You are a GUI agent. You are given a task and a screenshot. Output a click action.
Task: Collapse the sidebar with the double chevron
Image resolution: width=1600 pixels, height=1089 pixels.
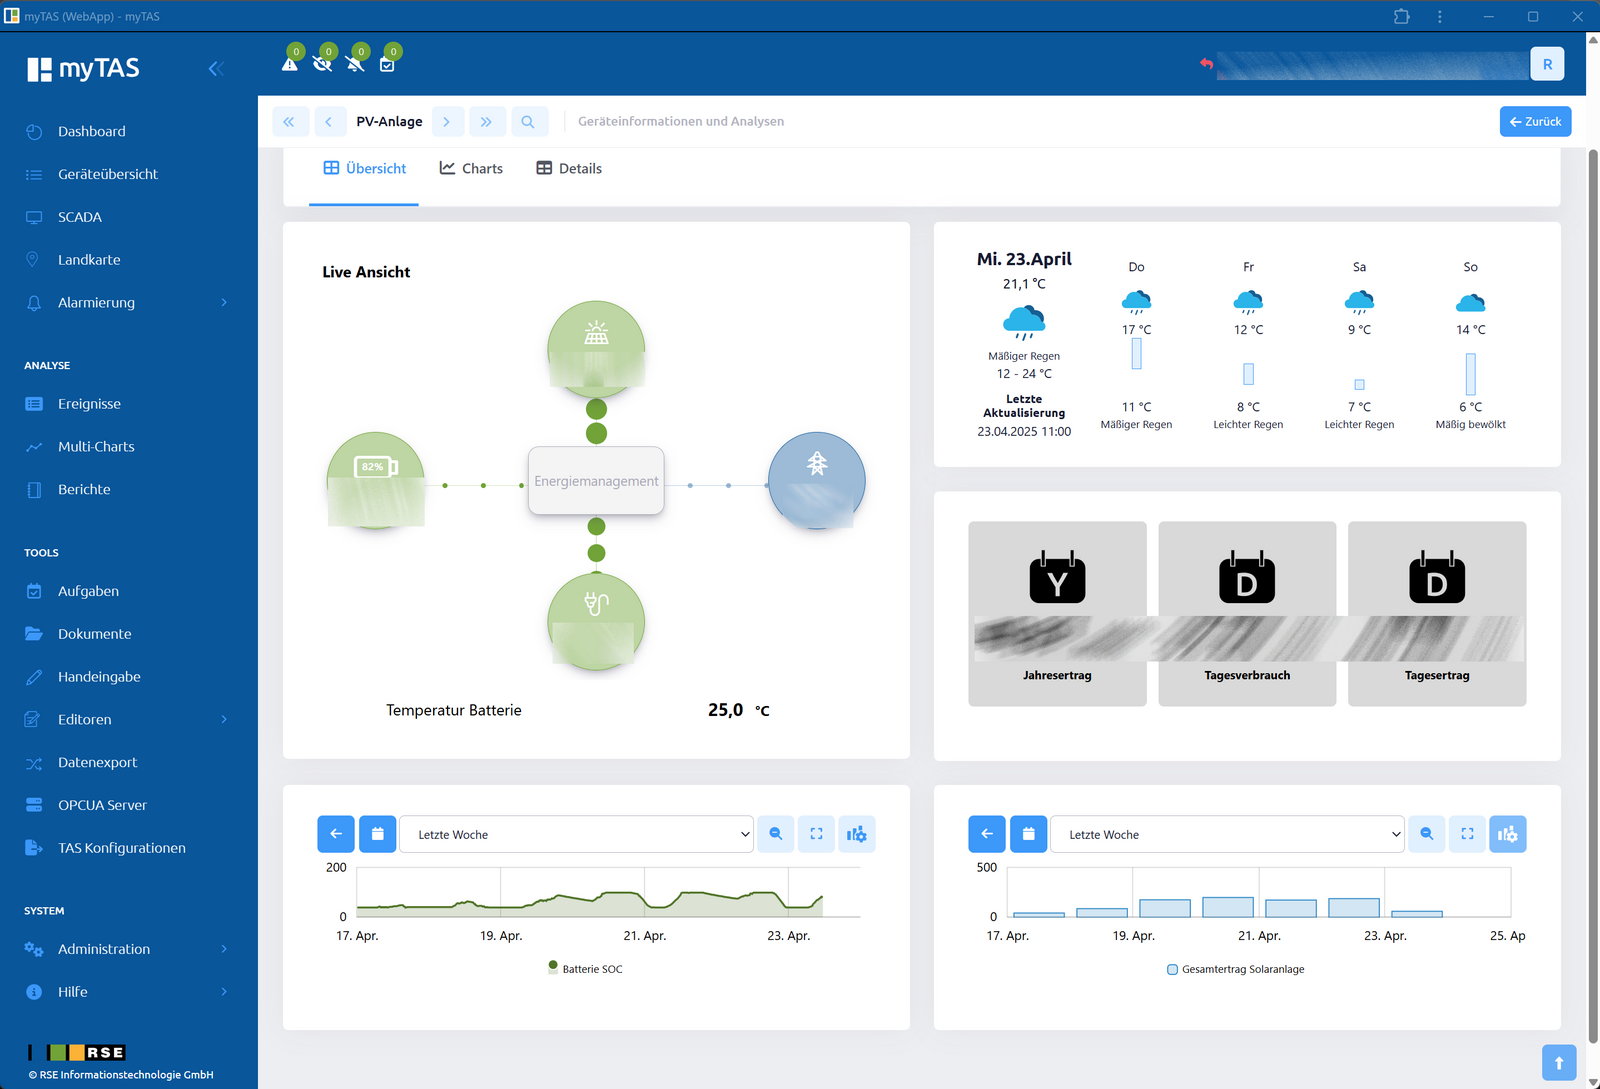click(x=215, y=68)
